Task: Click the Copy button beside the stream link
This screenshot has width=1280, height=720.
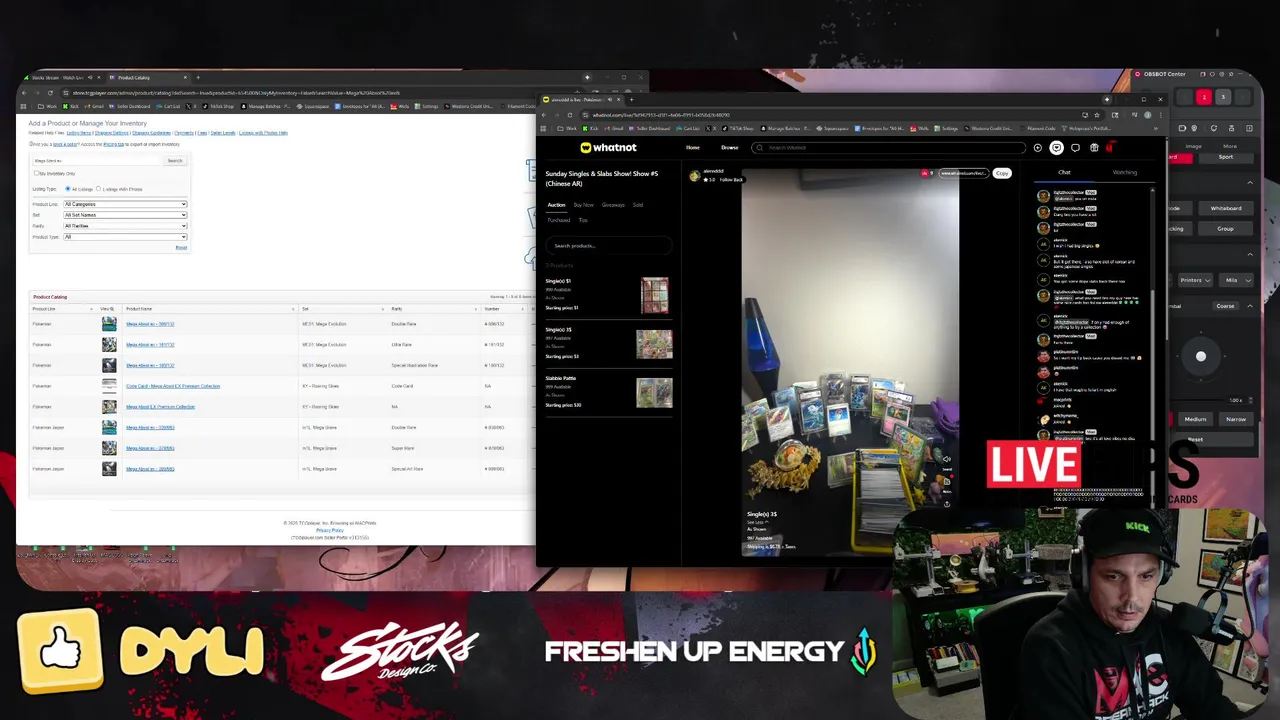Action: click(1002, 173)
